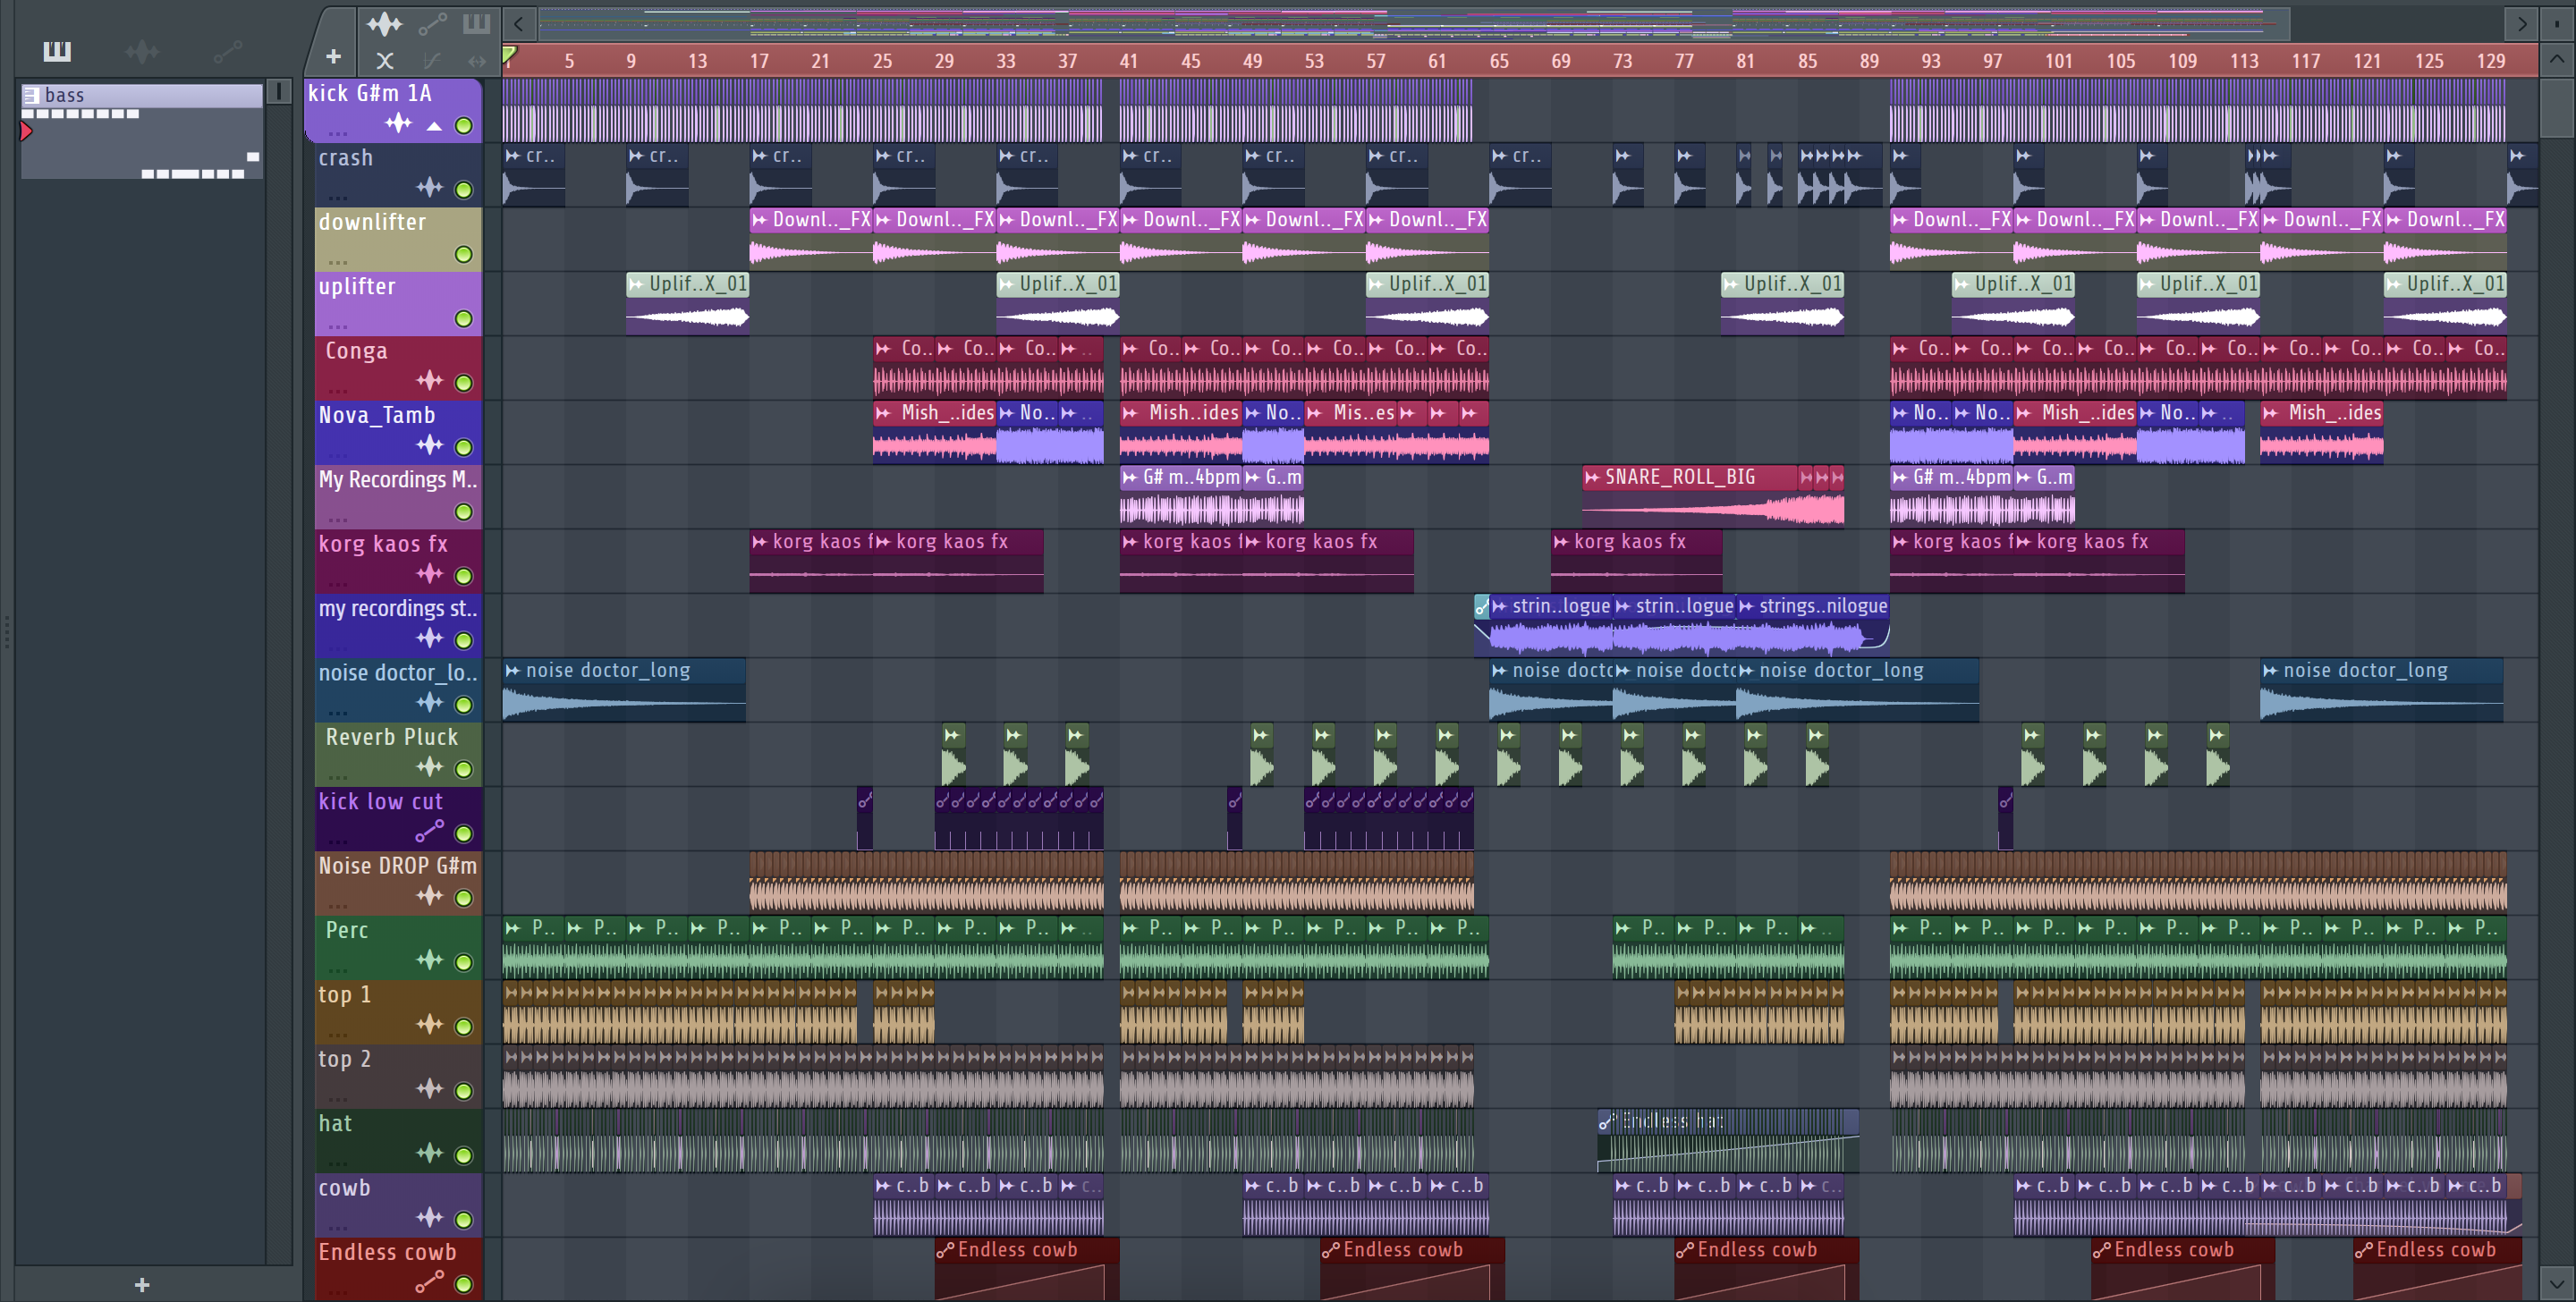Viewport: 2576px width, 1302px height.
Task: Show patterns in the picker panel
Action: click(57, 51)
